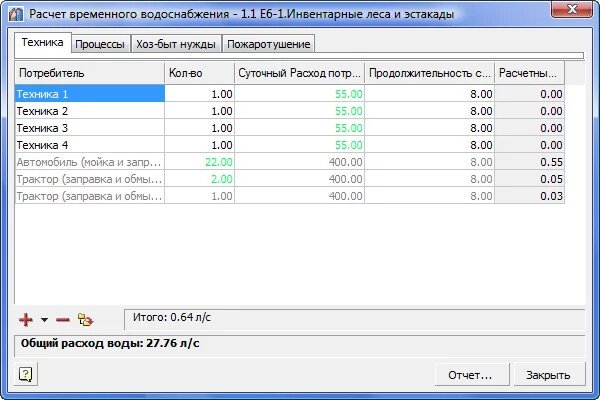Click the Кол-во column header
This screenshot has width=600, height=400.
(x=199, y=73)
